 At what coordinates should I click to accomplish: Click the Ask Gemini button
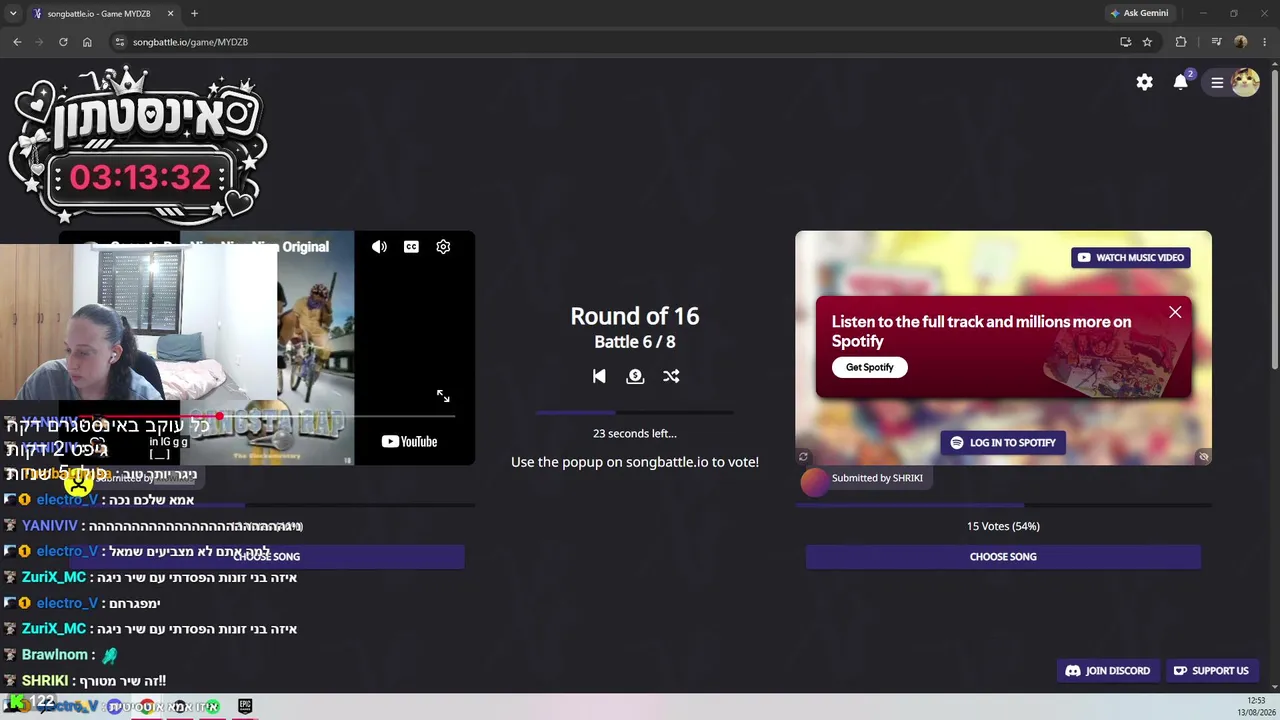point(1139,14)
